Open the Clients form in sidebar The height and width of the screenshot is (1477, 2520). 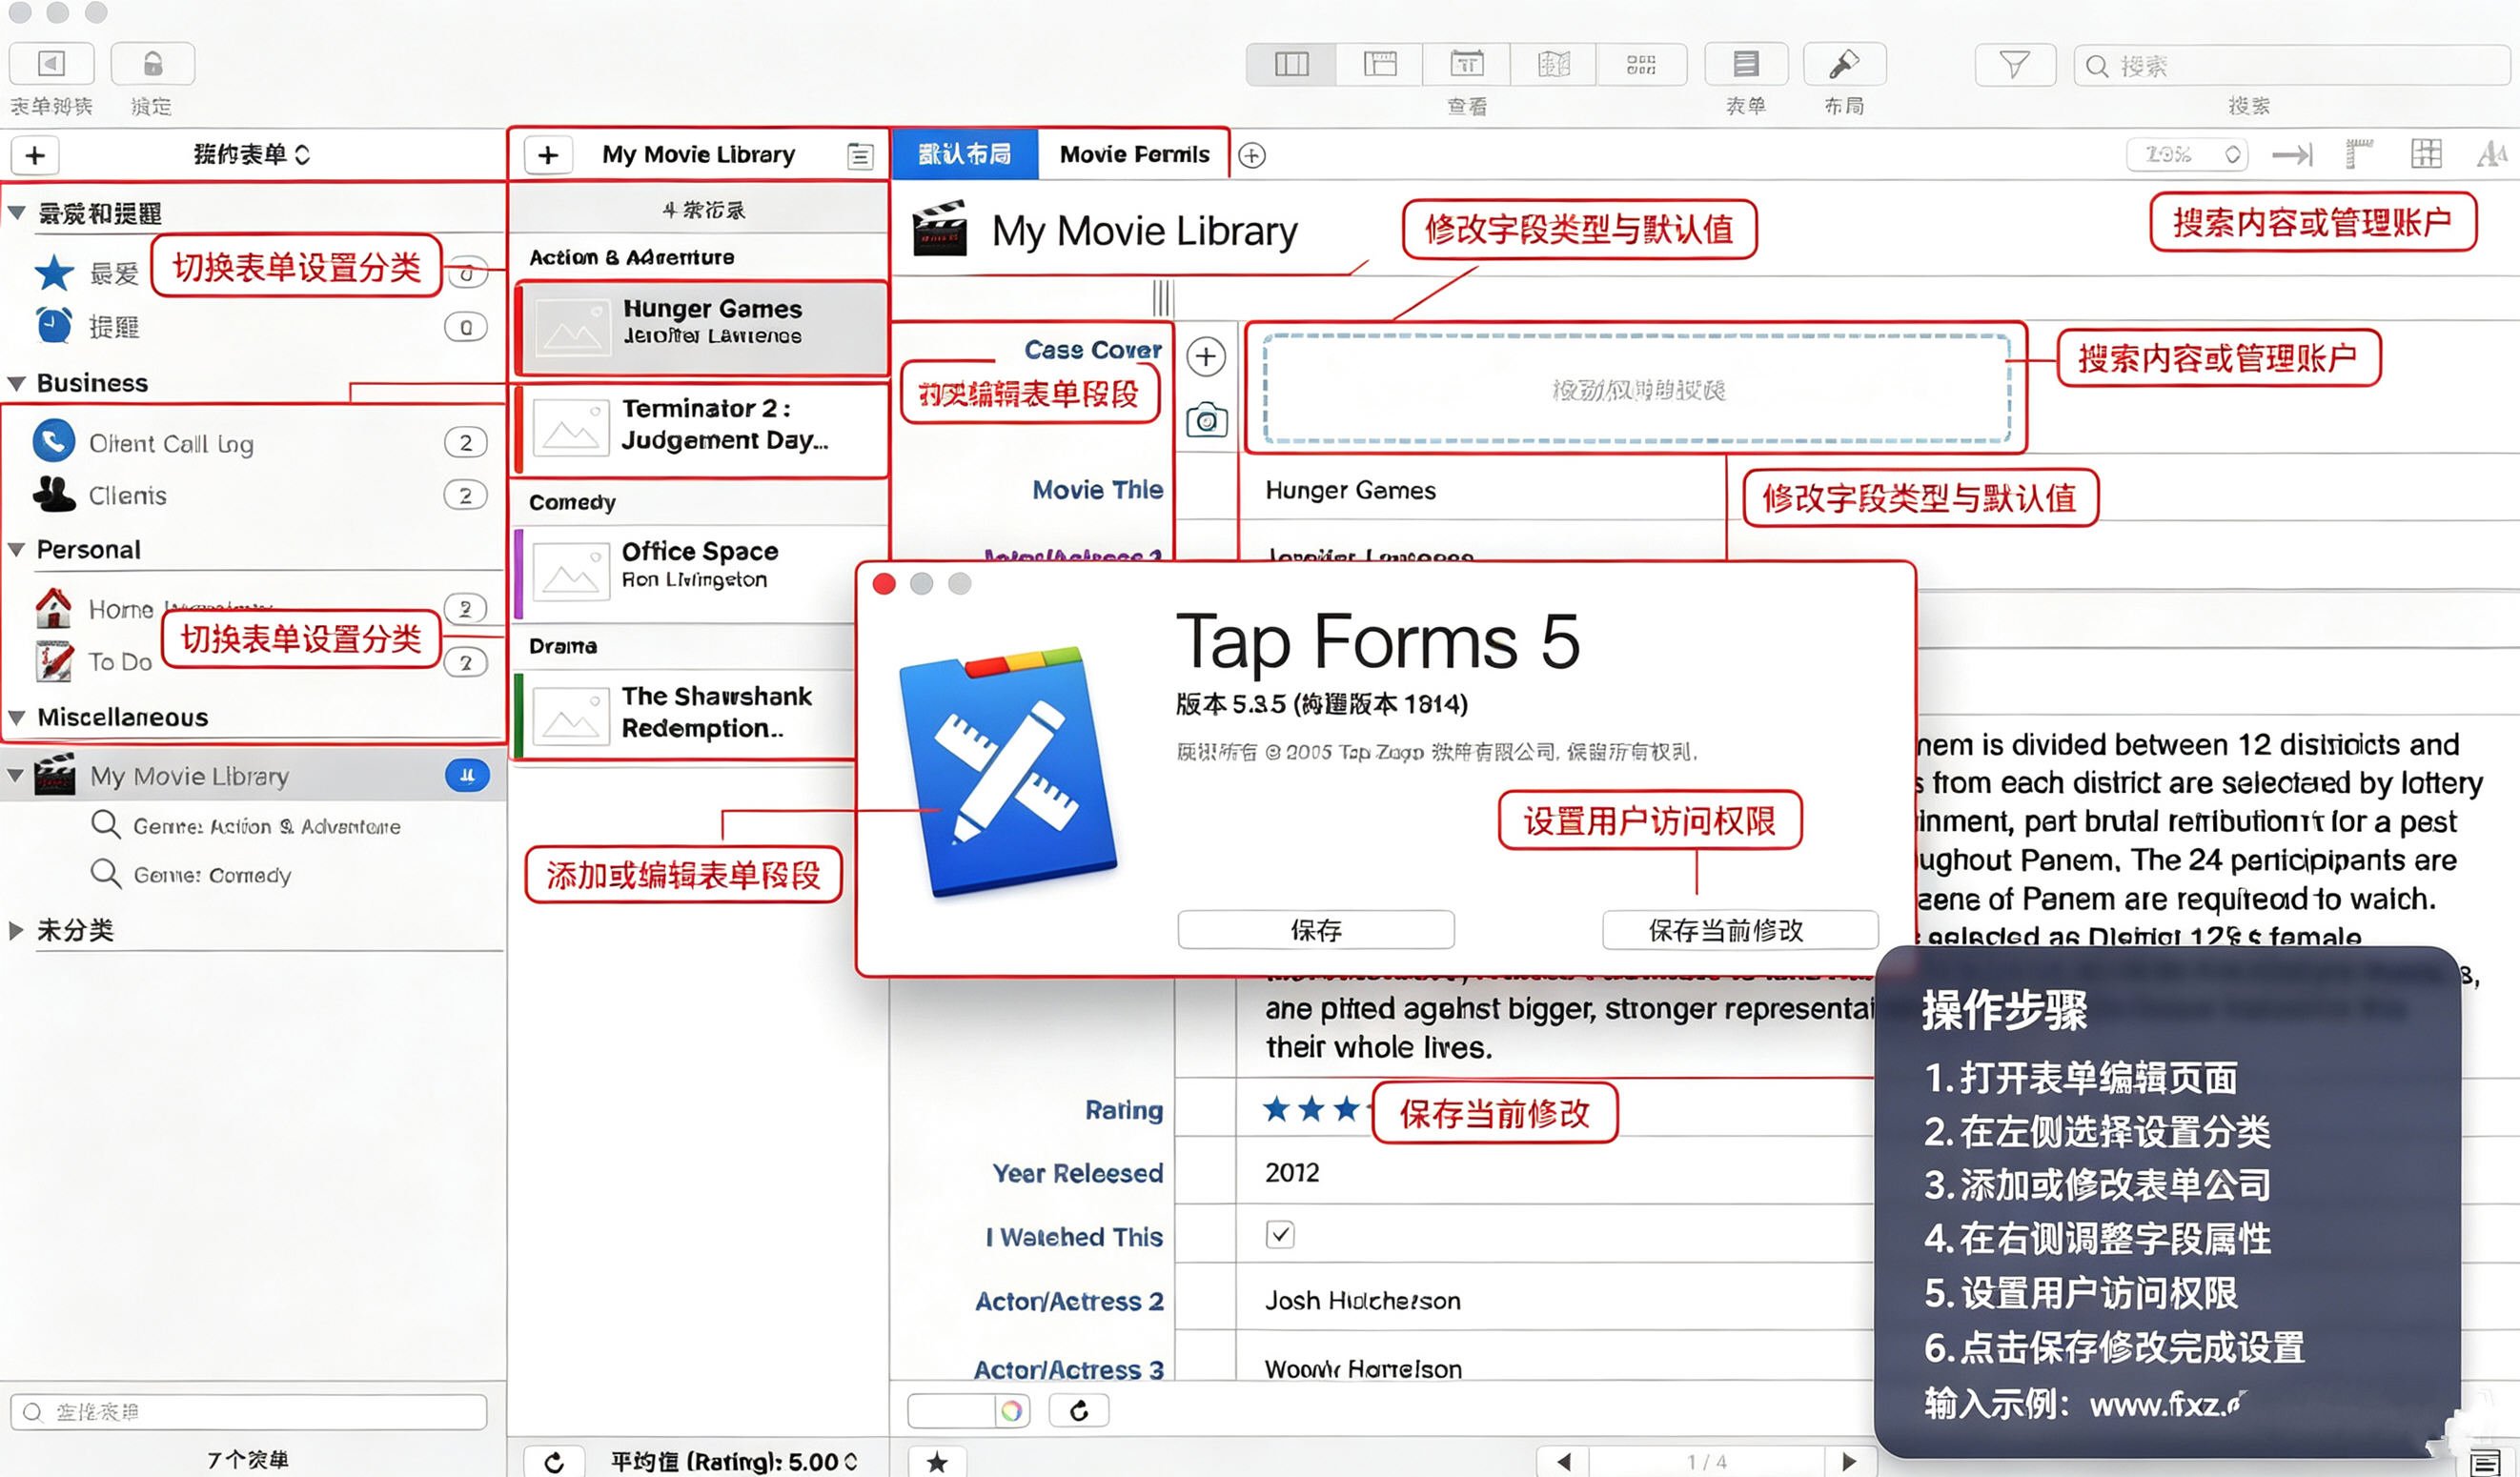(252, 494)
